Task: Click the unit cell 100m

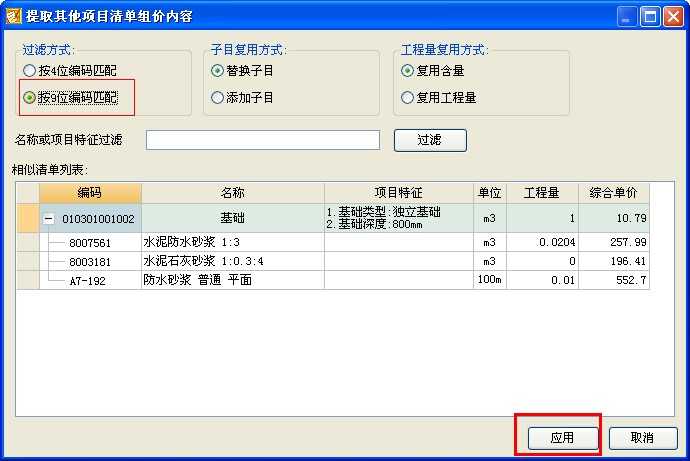Action: click(x=490, y=280)
